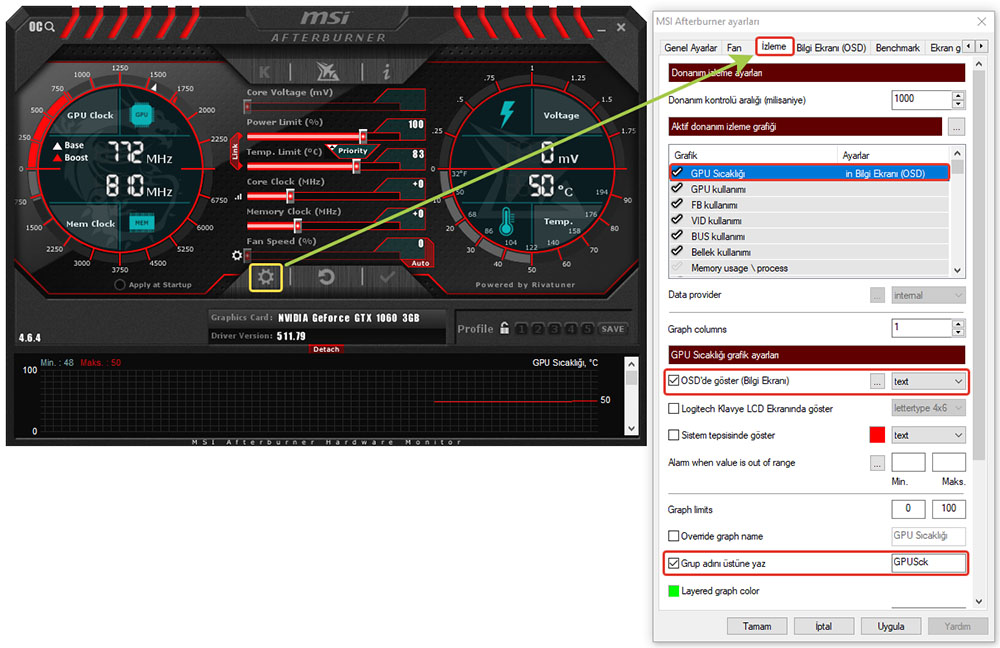Open system tray text format dropdown

click(928, 436)
